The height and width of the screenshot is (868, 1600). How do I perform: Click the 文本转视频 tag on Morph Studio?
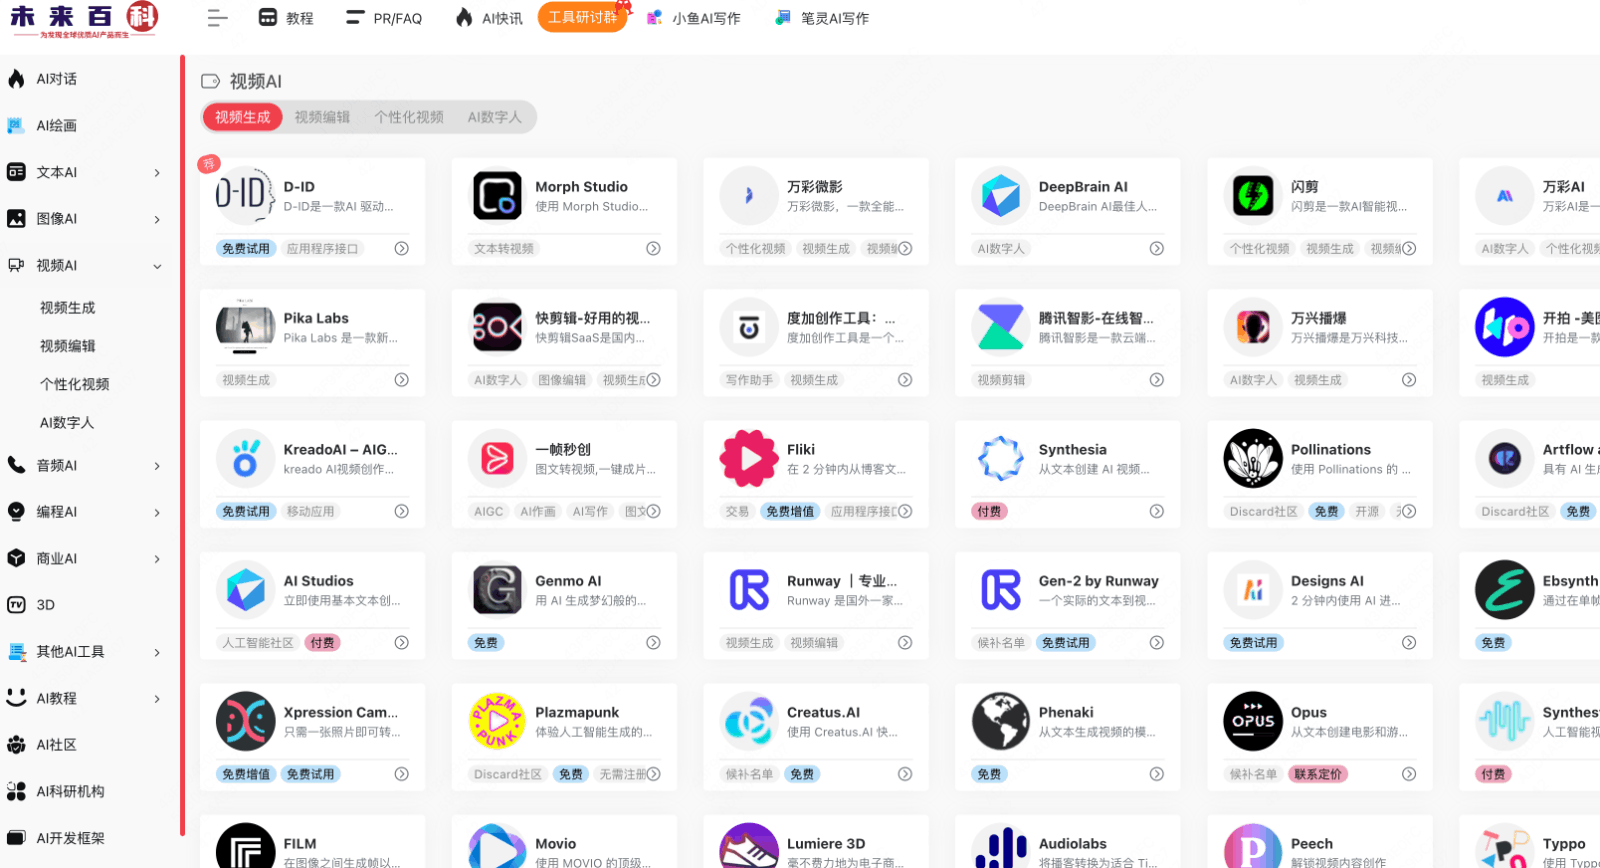[x=504, y=248]
